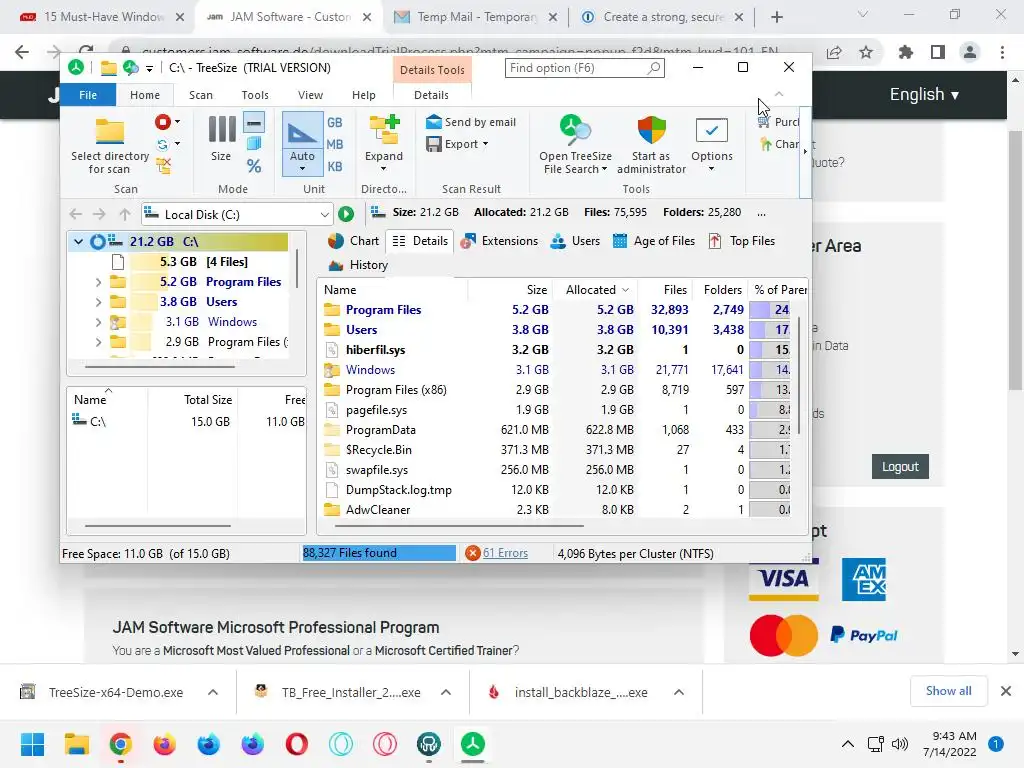Click the Opera taskbar icon

(296, 744)
